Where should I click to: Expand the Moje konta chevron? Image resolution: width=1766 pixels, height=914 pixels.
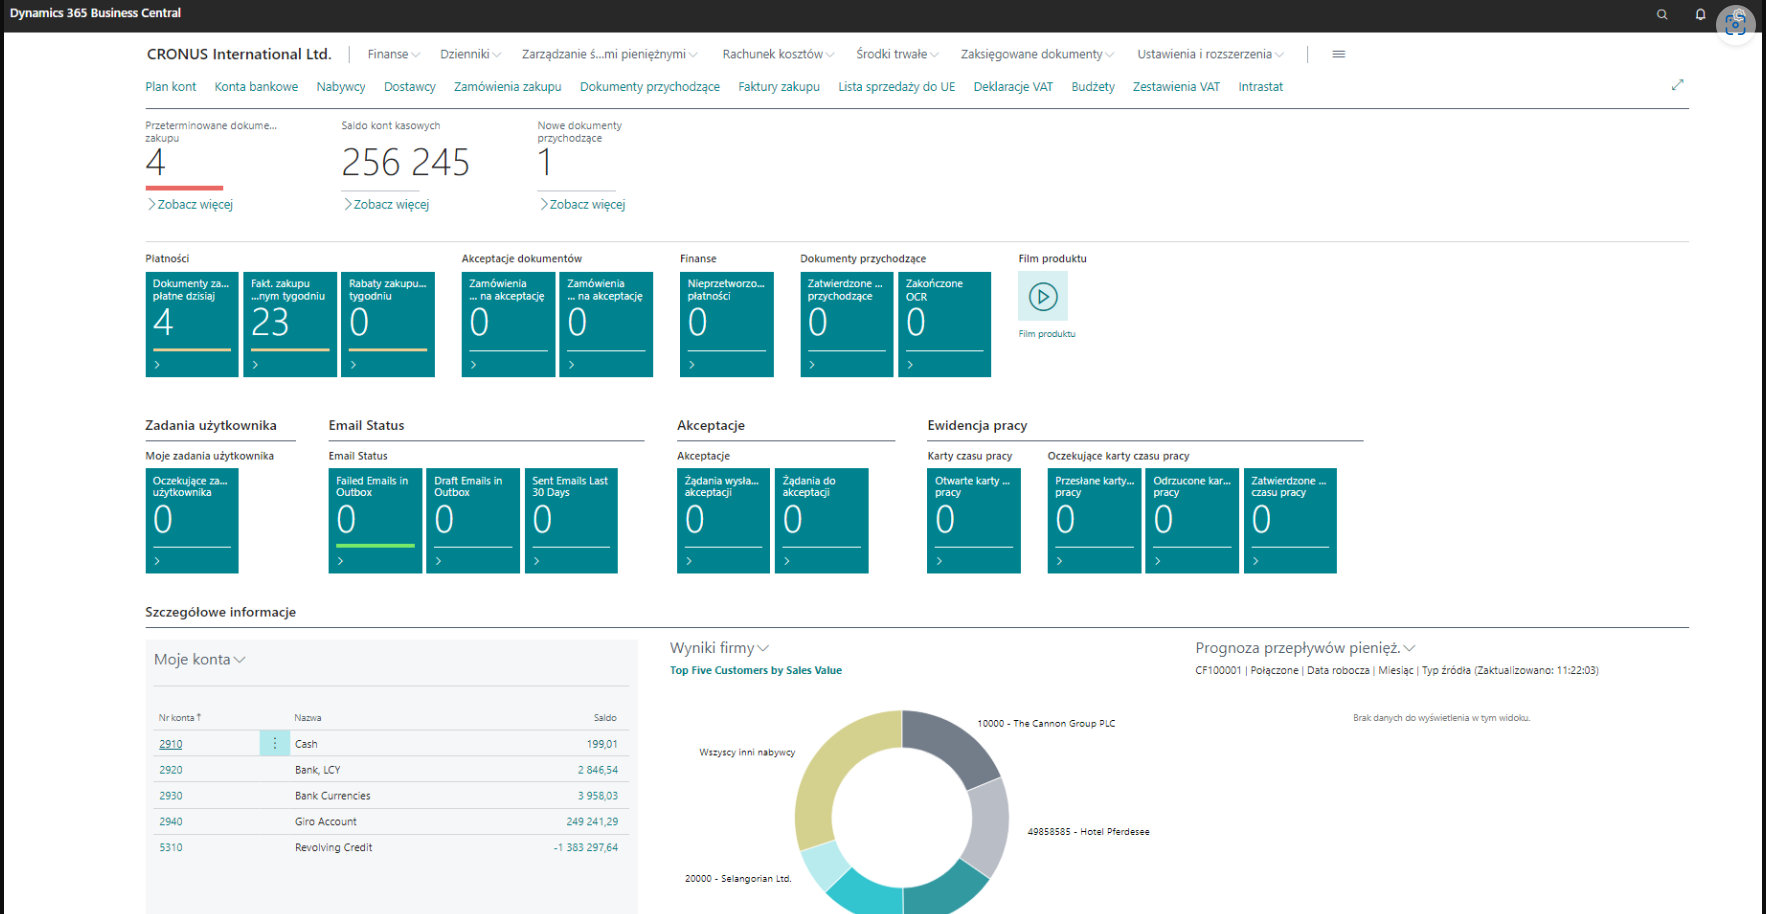tap(239, 660)
